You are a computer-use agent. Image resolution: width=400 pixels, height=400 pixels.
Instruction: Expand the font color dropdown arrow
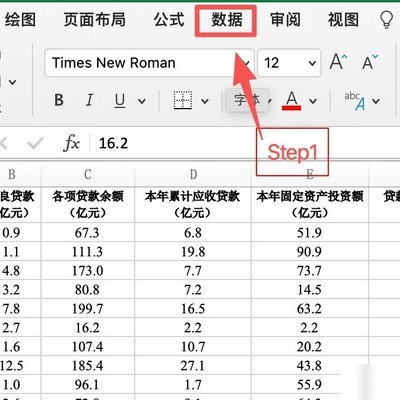[313, 101]
